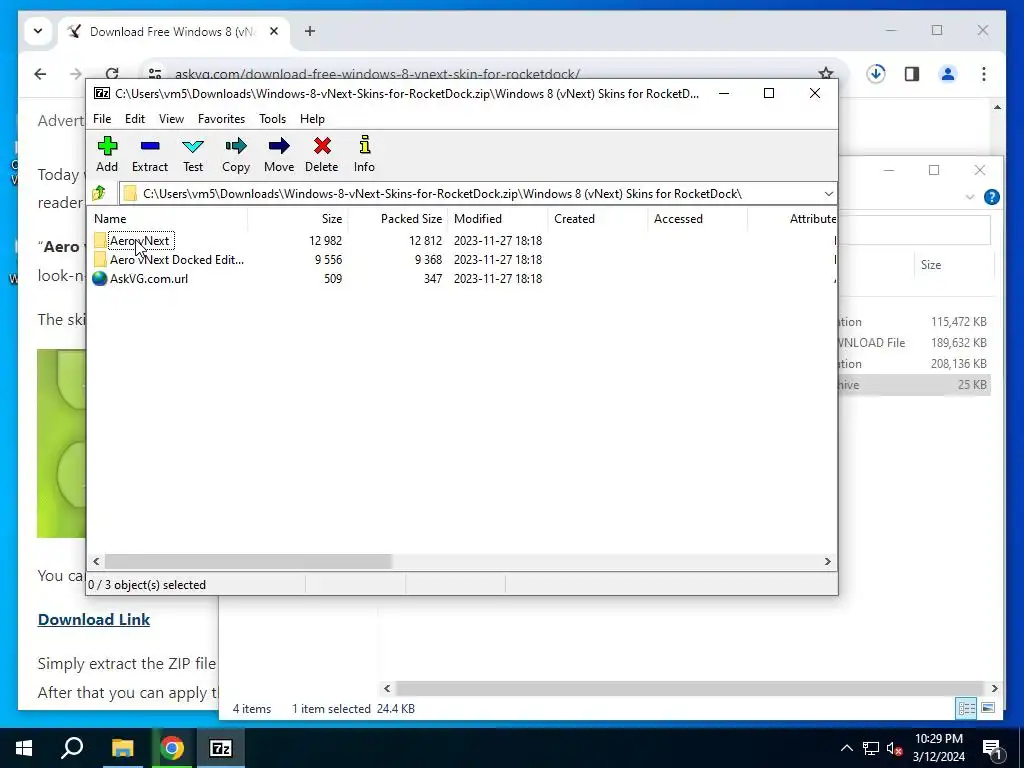Reload the Chrome page

coord(112,74)
